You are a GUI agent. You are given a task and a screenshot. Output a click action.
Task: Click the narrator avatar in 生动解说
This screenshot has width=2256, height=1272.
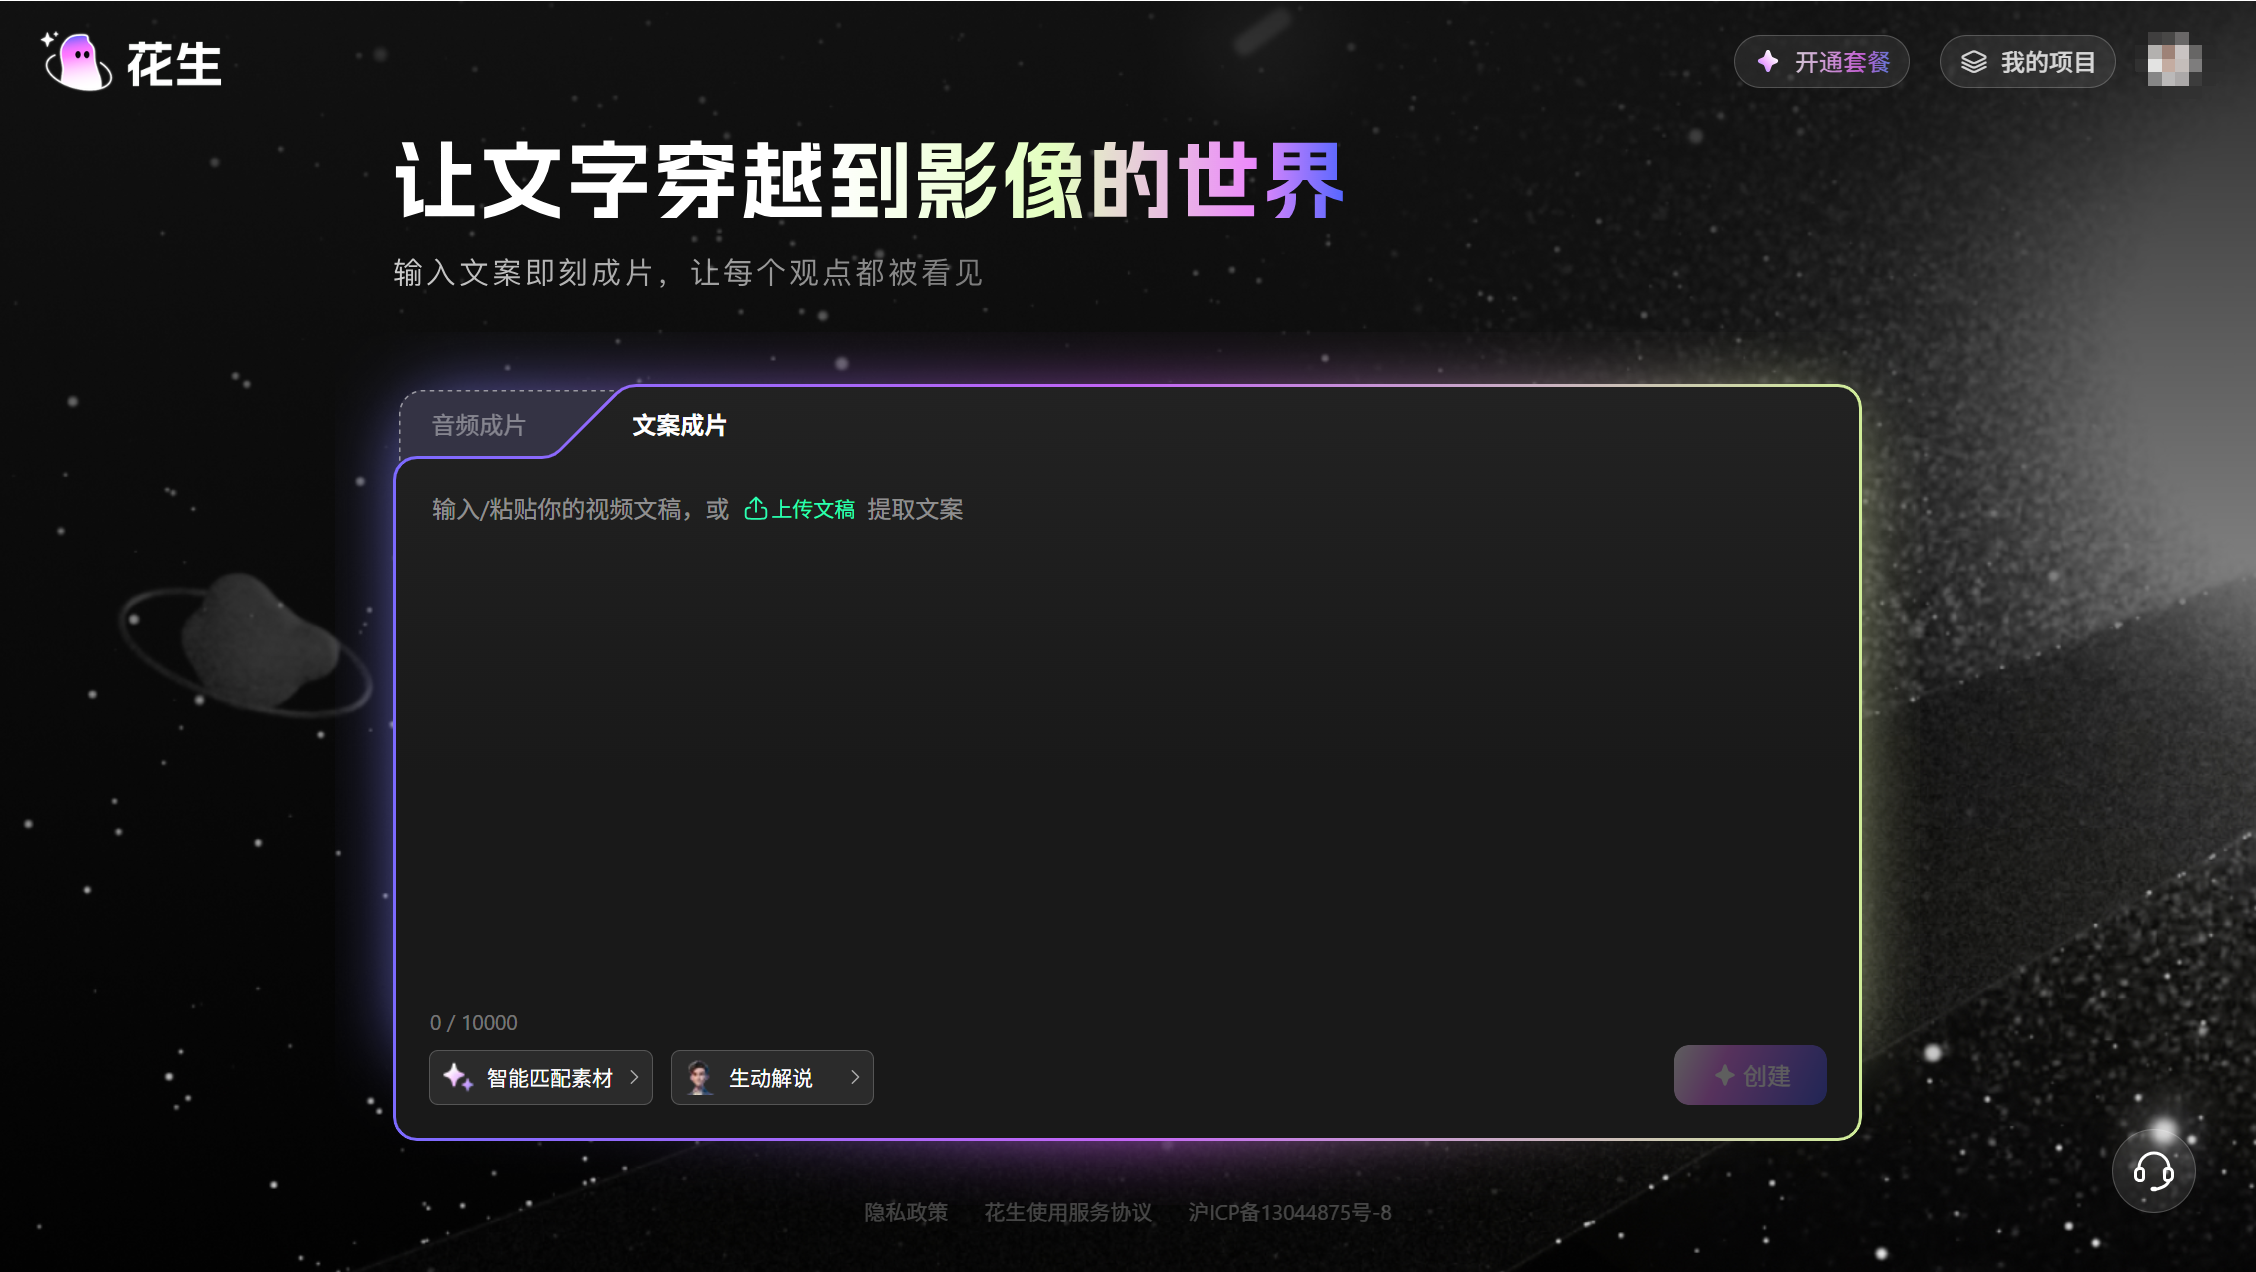pyautogui.click(x=699, y=1077)
